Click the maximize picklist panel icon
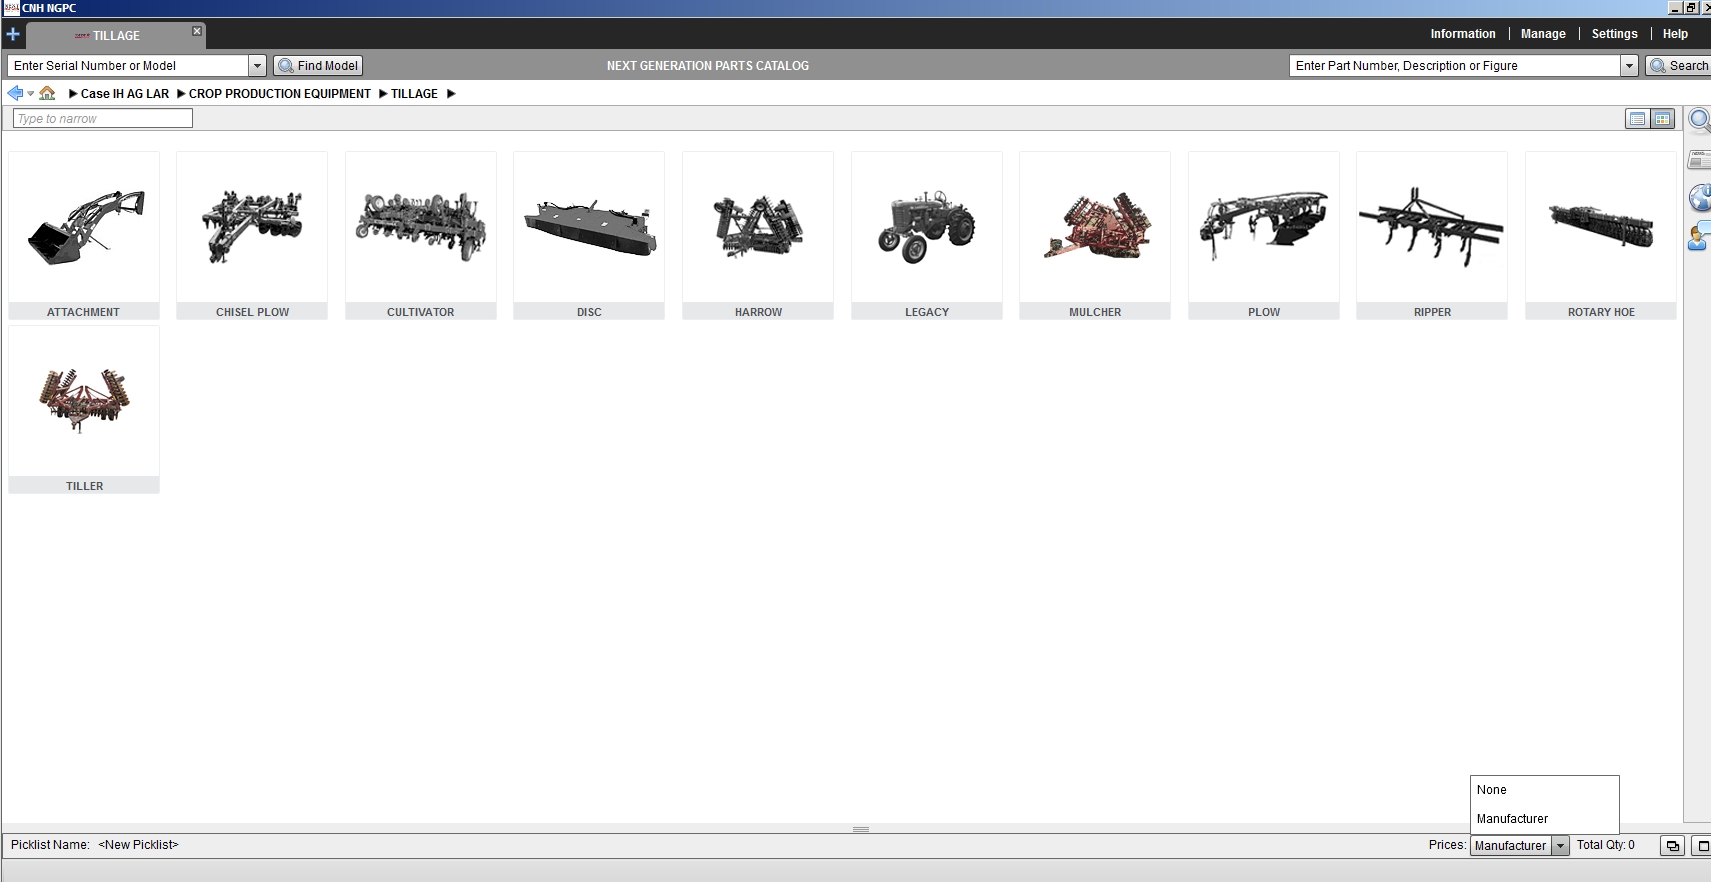Image resolution: width=1711 pixels, height=882 pixels. 1701,846
